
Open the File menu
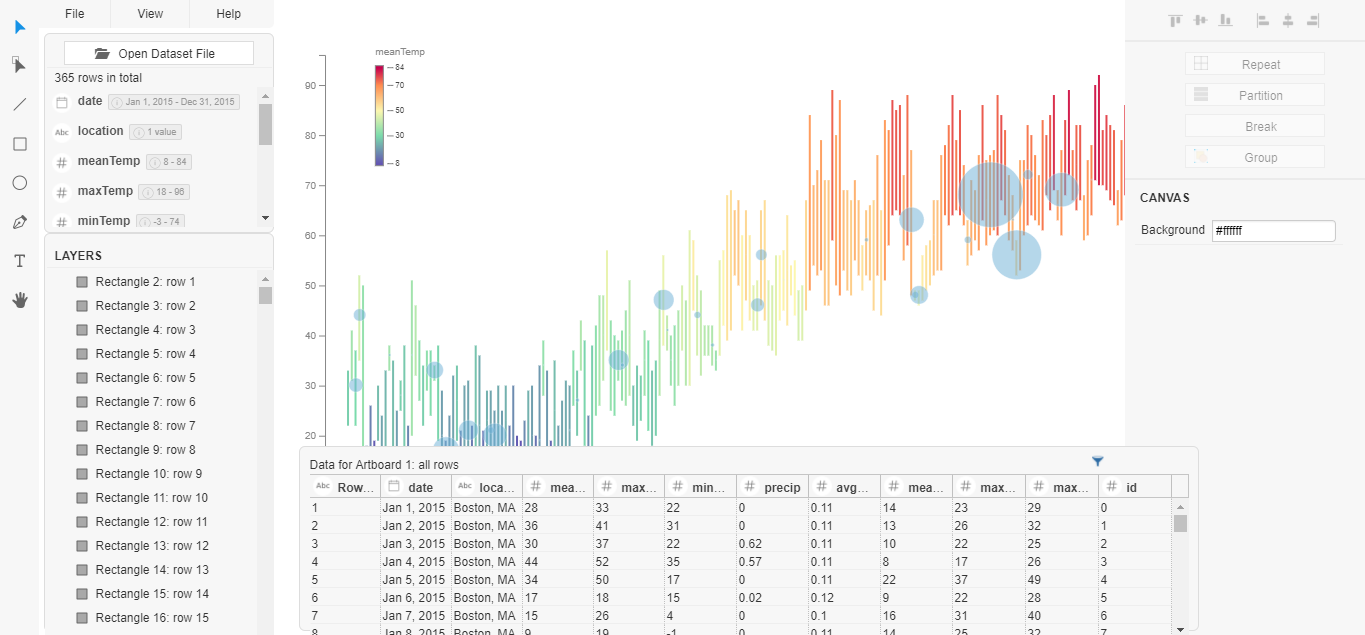click(x=74, y=14)
